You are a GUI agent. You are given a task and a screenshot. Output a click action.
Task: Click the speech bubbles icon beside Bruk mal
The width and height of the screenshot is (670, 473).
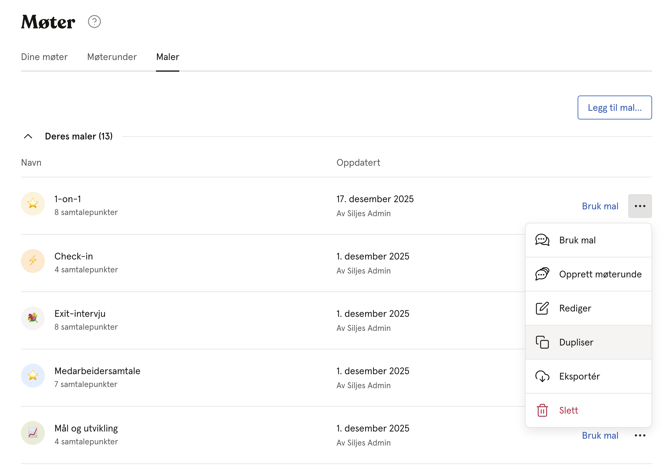coord(542,240)
